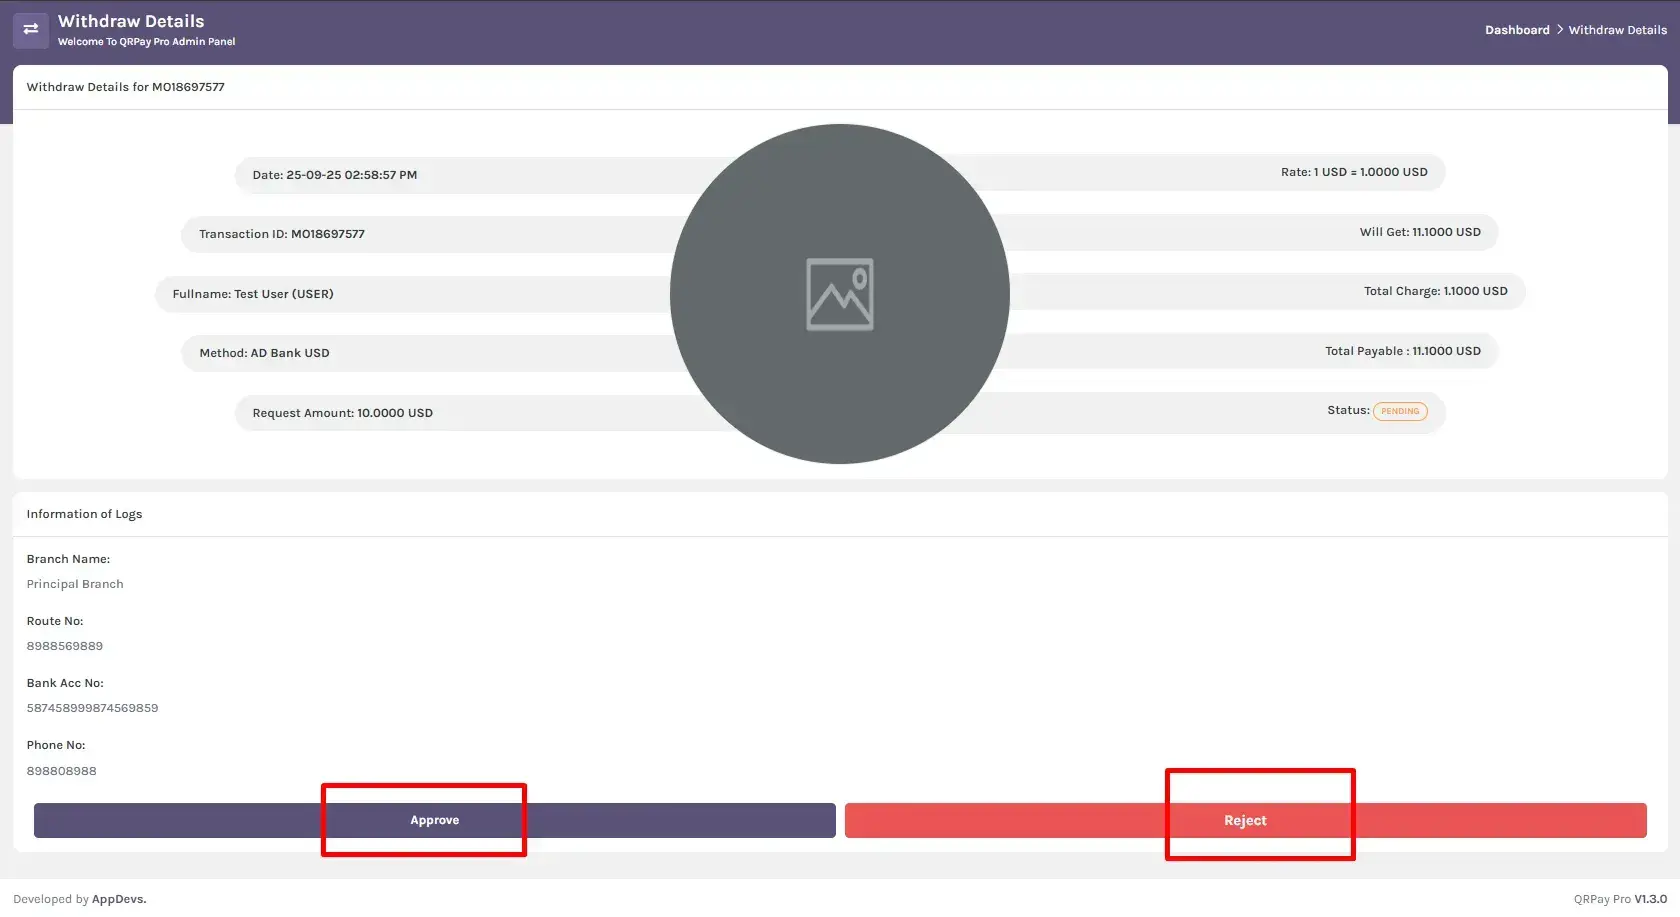The image size is (1680, 917).
Task: Click the PENDING status badge
Action: (1400, 411)
